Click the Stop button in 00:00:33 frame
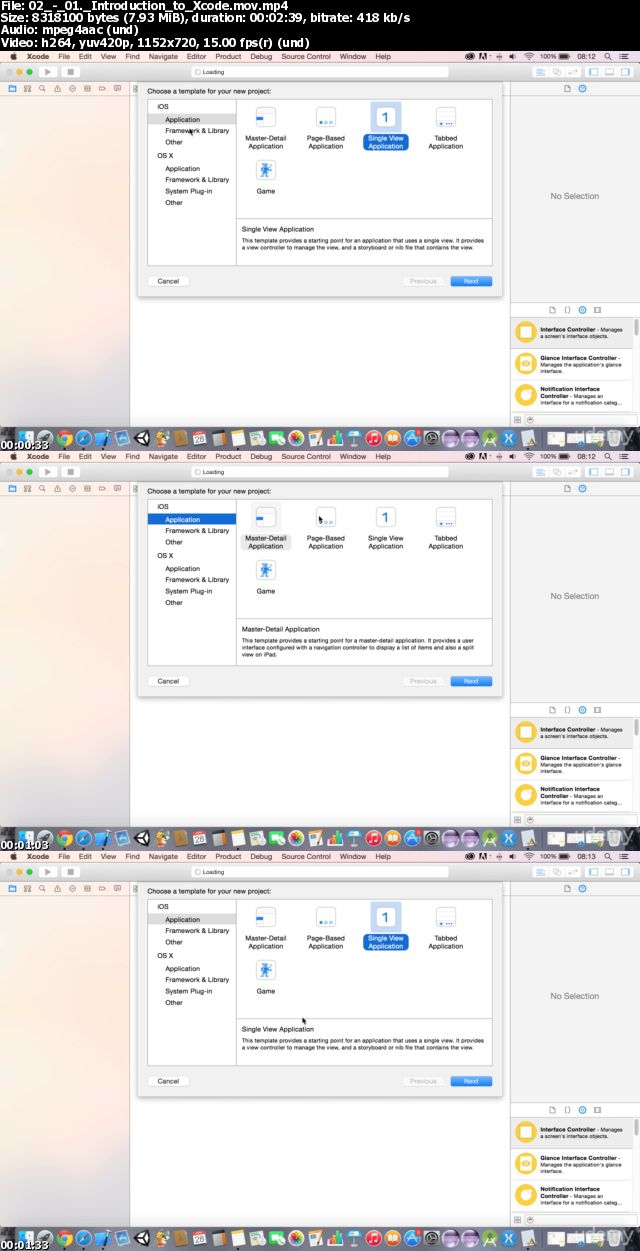 [70, 72]
